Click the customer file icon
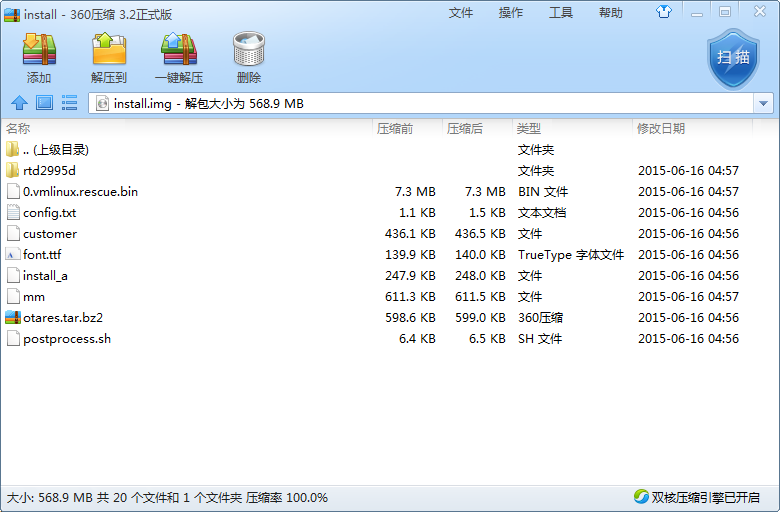The height and width of the screenshot is (512, 780). tap(13, 234)
